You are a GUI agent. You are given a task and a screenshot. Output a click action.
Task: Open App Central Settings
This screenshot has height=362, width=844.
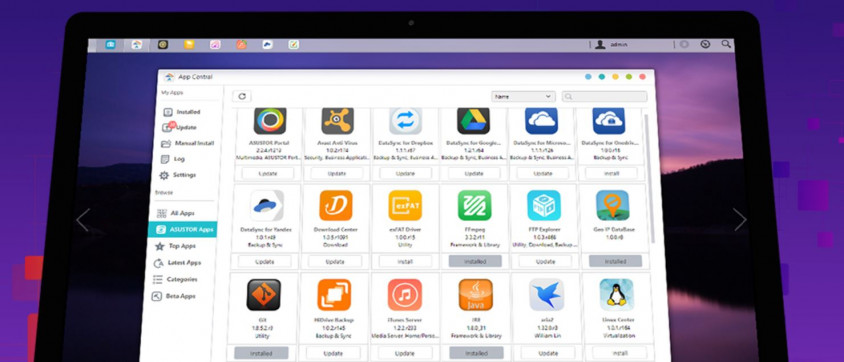click(x=177, y=175)
